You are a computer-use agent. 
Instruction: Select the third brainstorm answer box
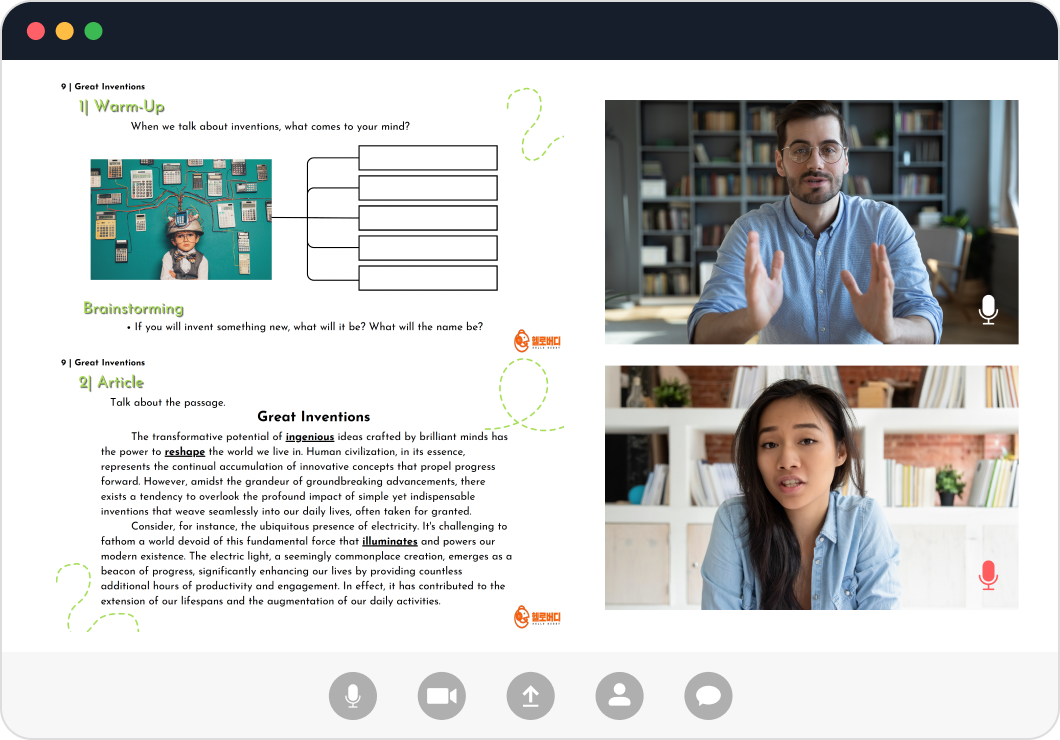[427, 218]
